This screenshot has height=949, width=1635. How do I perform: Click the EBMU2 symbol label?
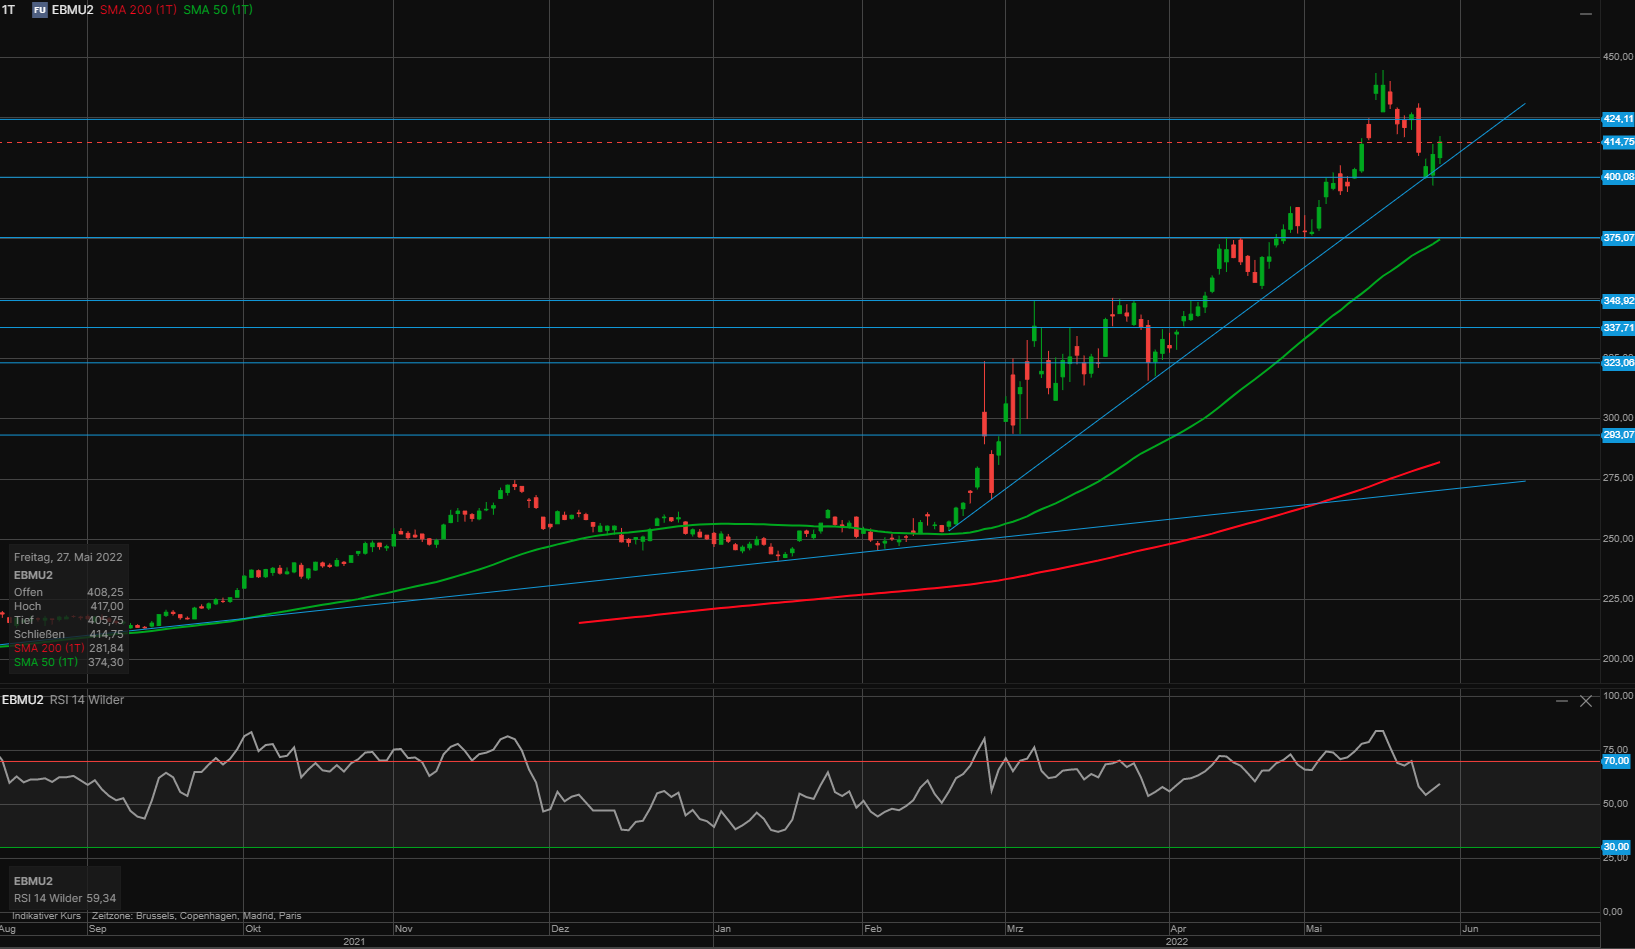pos(72,10)
